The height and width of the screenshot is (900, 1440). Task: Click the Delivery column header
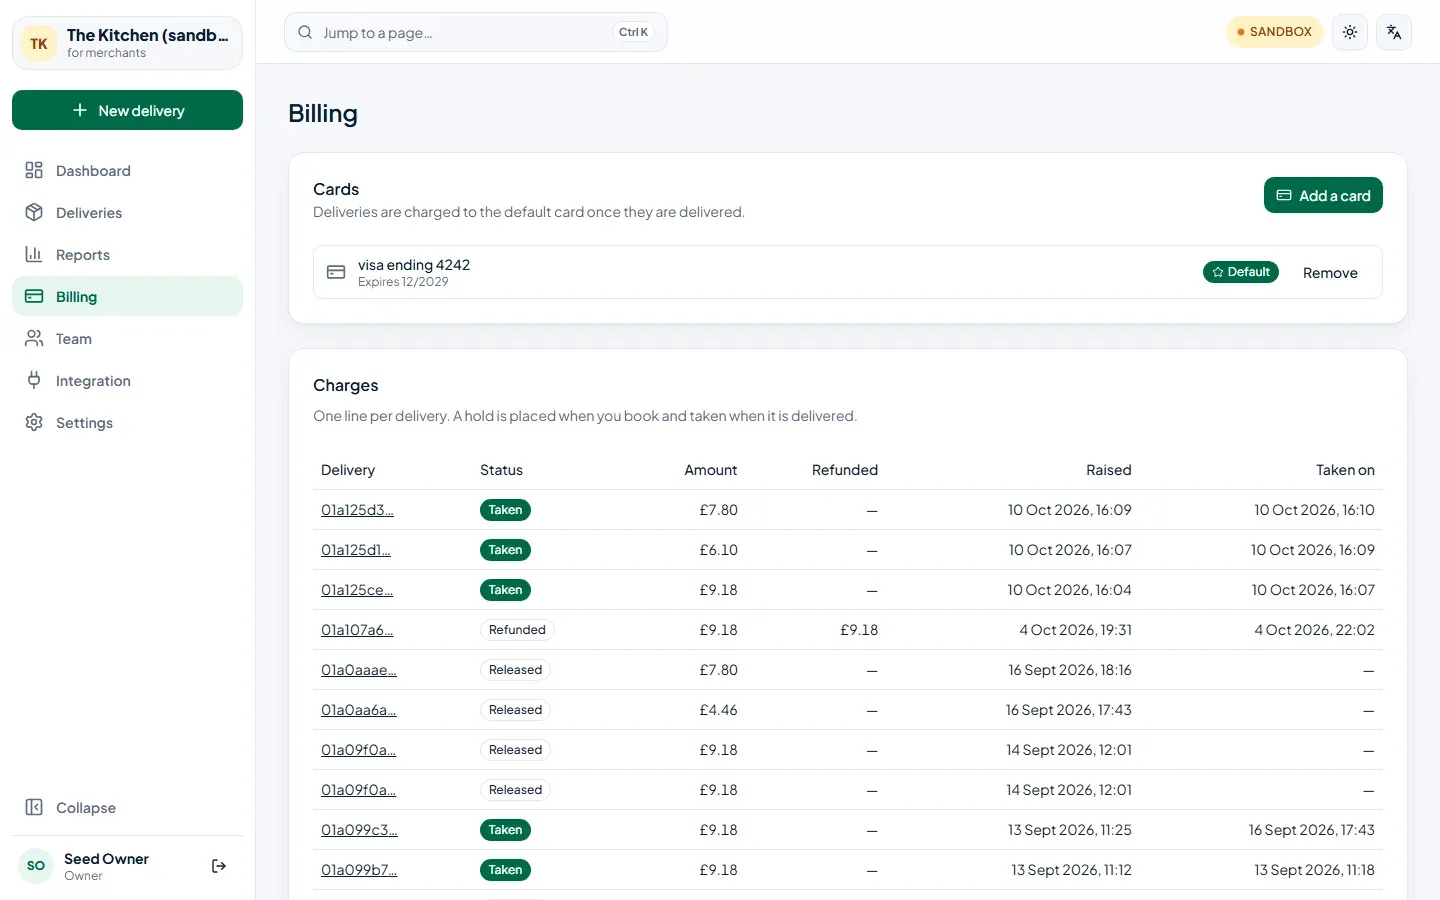tap(348, 470)
